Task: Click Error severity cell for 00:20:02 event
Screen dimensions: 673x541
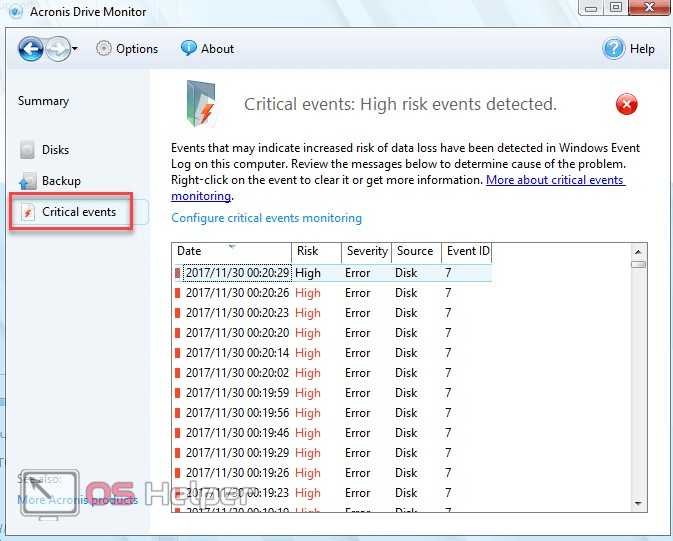Action: [x=358, y=373]
